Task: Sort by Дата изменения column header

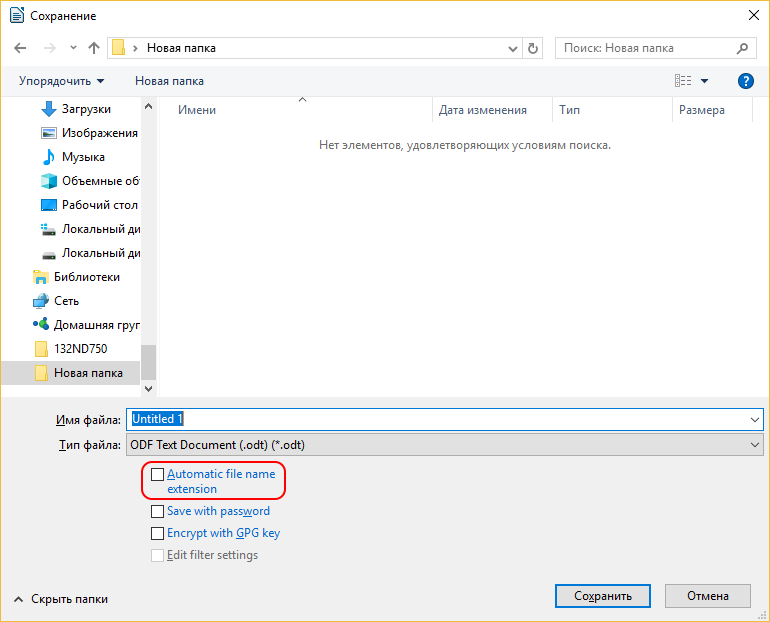Action: [482, 110]
